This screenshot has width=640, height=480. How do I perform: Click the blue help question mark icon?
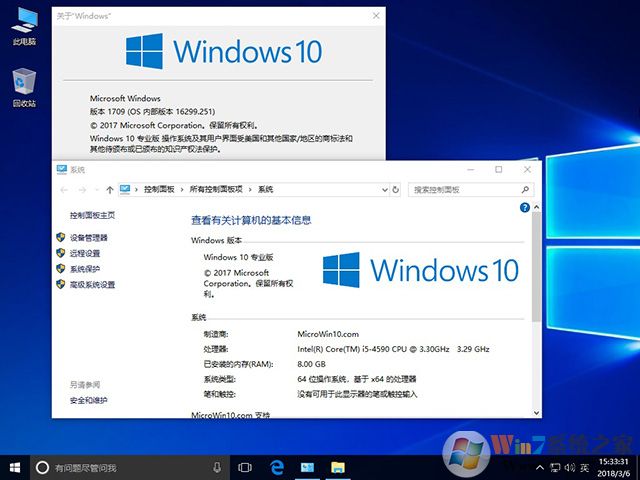pos(525,207)
